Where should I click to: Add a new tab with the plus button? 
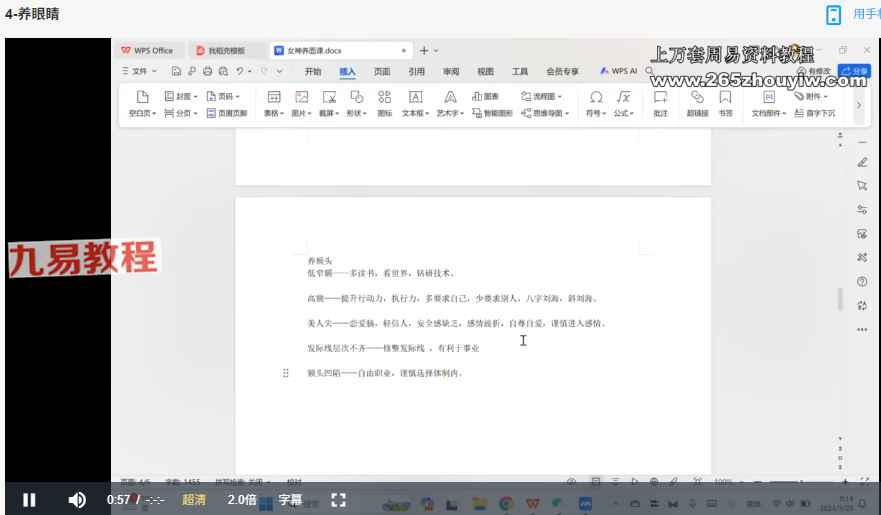(424, 51)
